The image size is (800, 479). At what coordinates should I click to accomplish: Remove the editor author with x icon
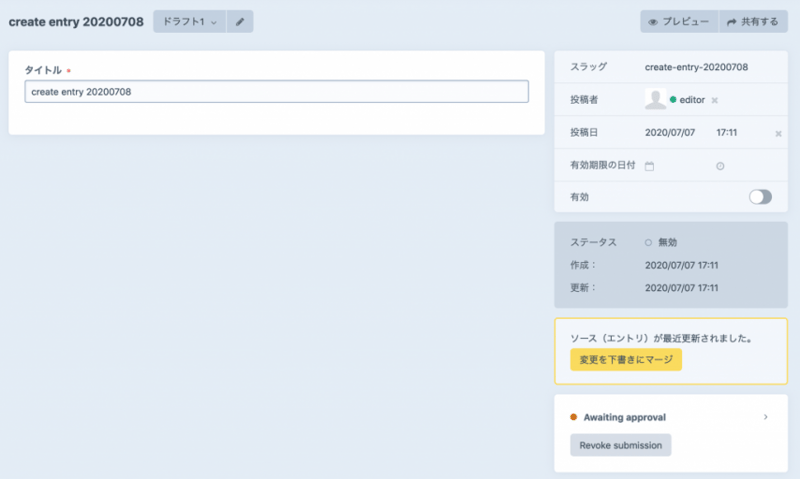click(x=714, y=100)
